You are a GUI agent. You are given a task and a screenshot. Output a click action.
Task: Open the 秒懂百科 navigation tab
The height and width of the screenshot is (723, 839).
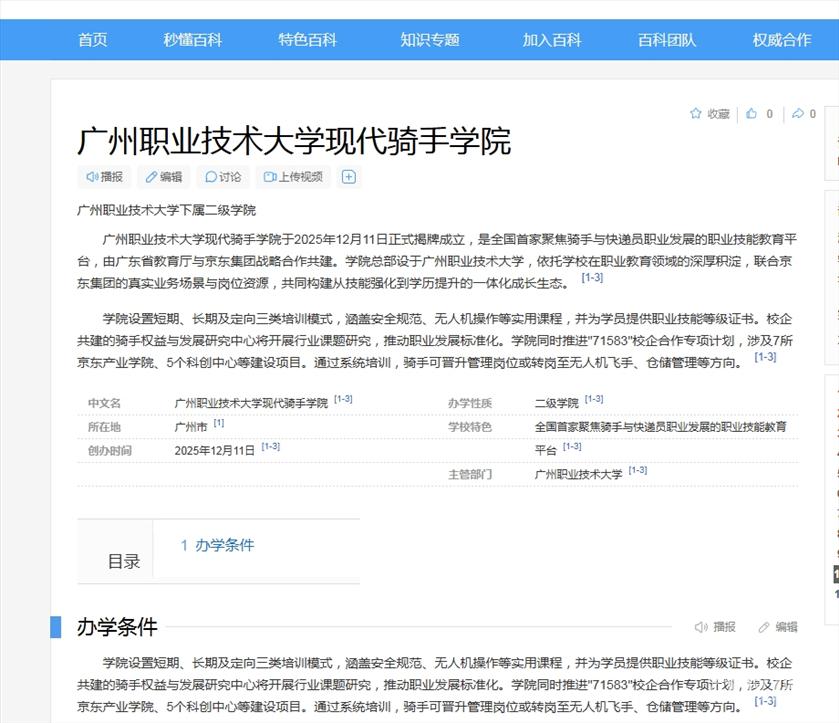tap(193, 40)
